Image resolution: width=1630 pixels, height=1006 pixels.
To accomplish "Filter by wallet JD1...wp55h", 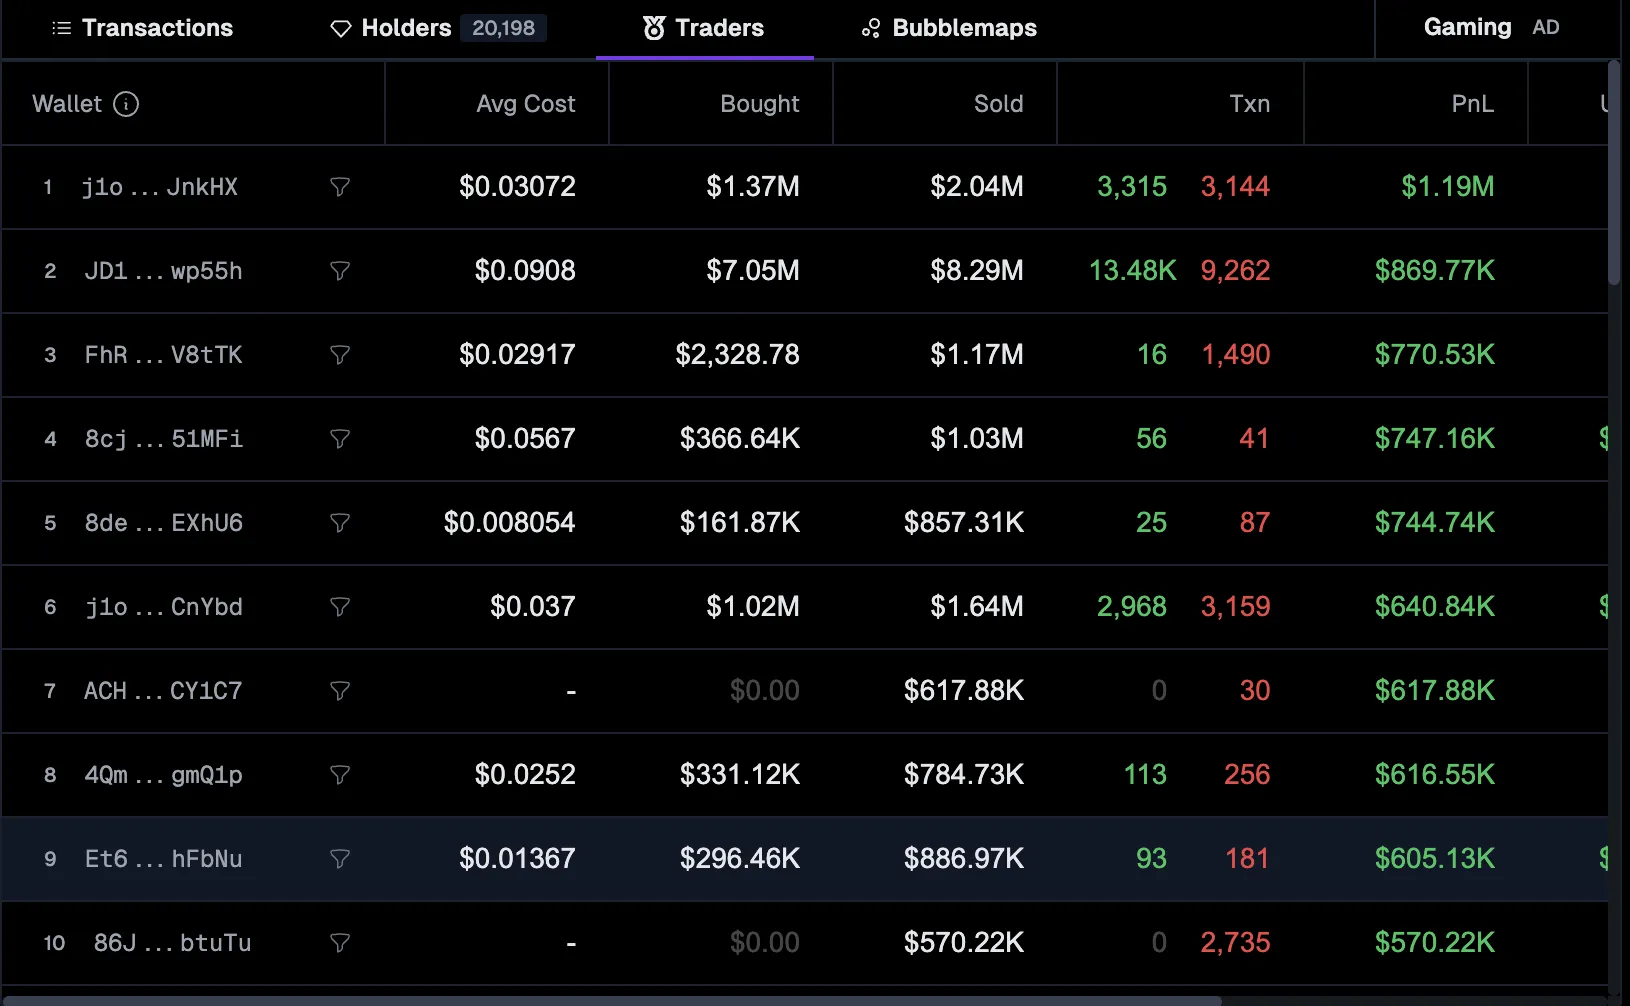I will click(x=340, y=271).
